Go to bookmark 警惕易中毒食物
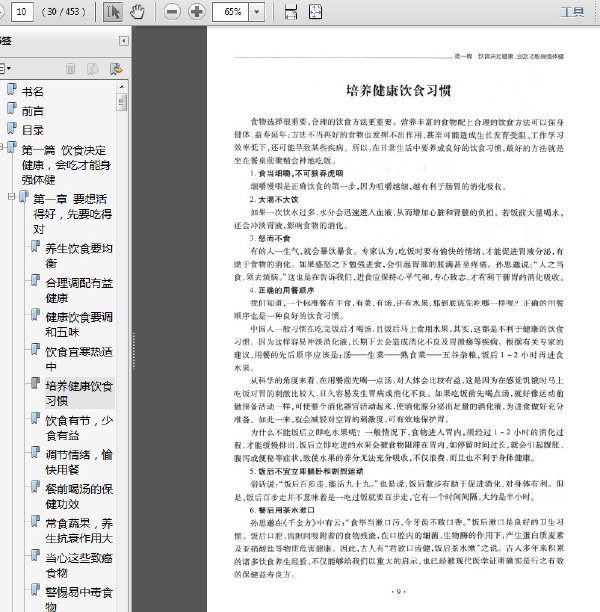The width and height of the screenshot is (600, 612). 79,599
